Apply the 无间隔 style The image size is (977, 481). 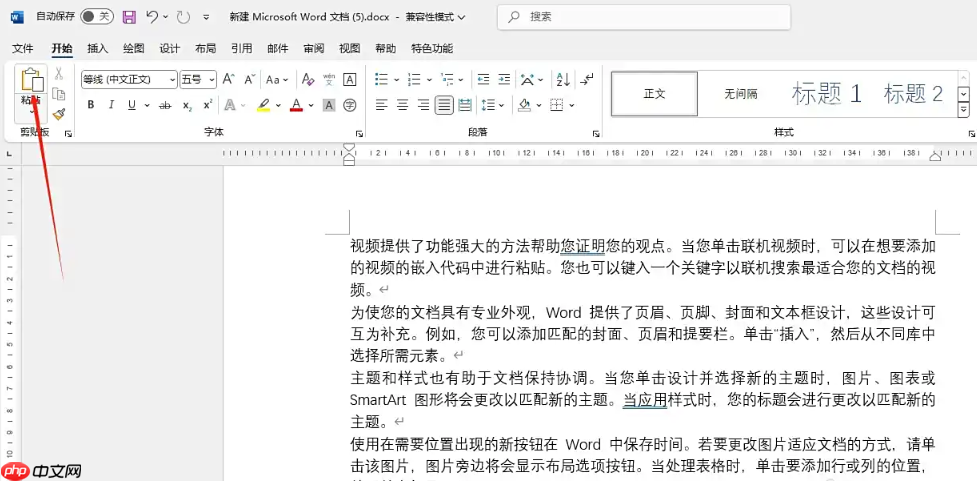741,93
